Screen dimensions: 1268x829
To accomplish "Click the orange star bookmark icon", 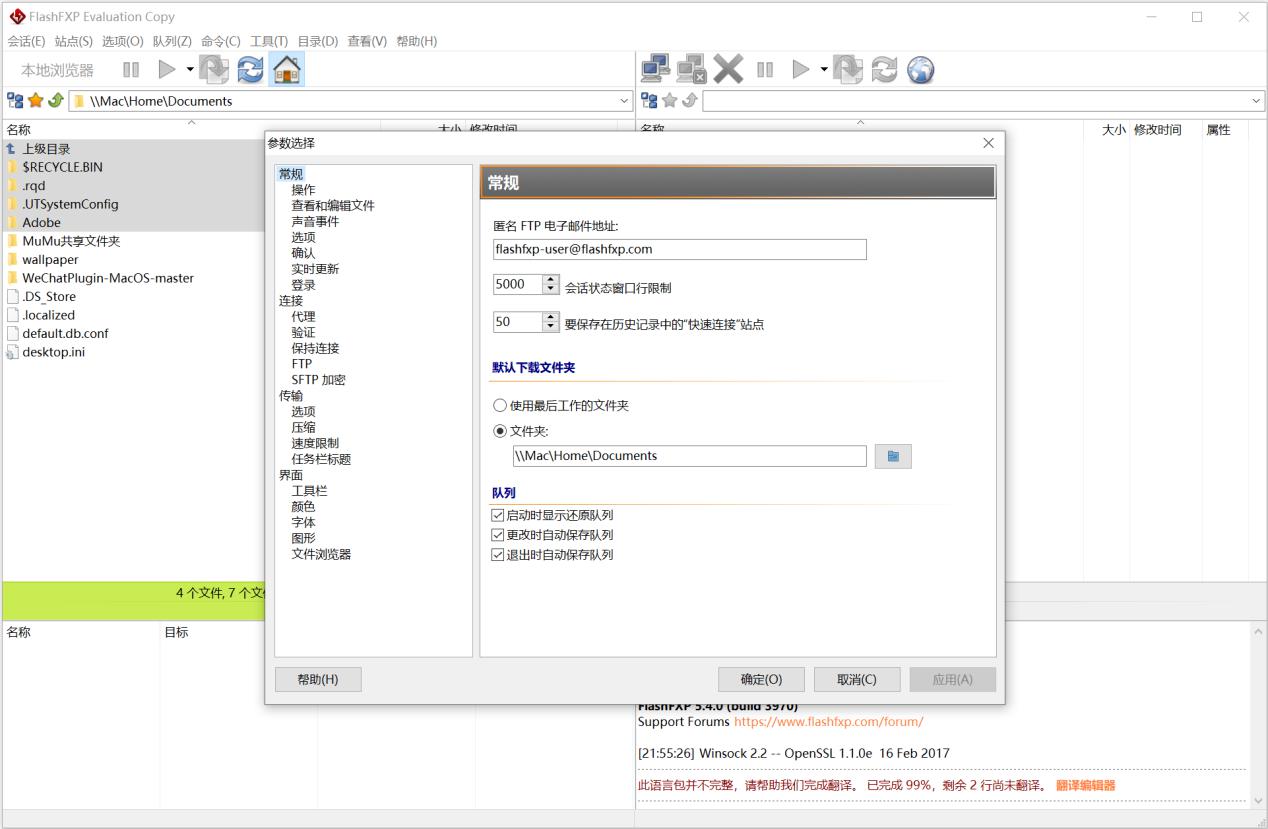I will pyautogui.click(x=35, y=101).
